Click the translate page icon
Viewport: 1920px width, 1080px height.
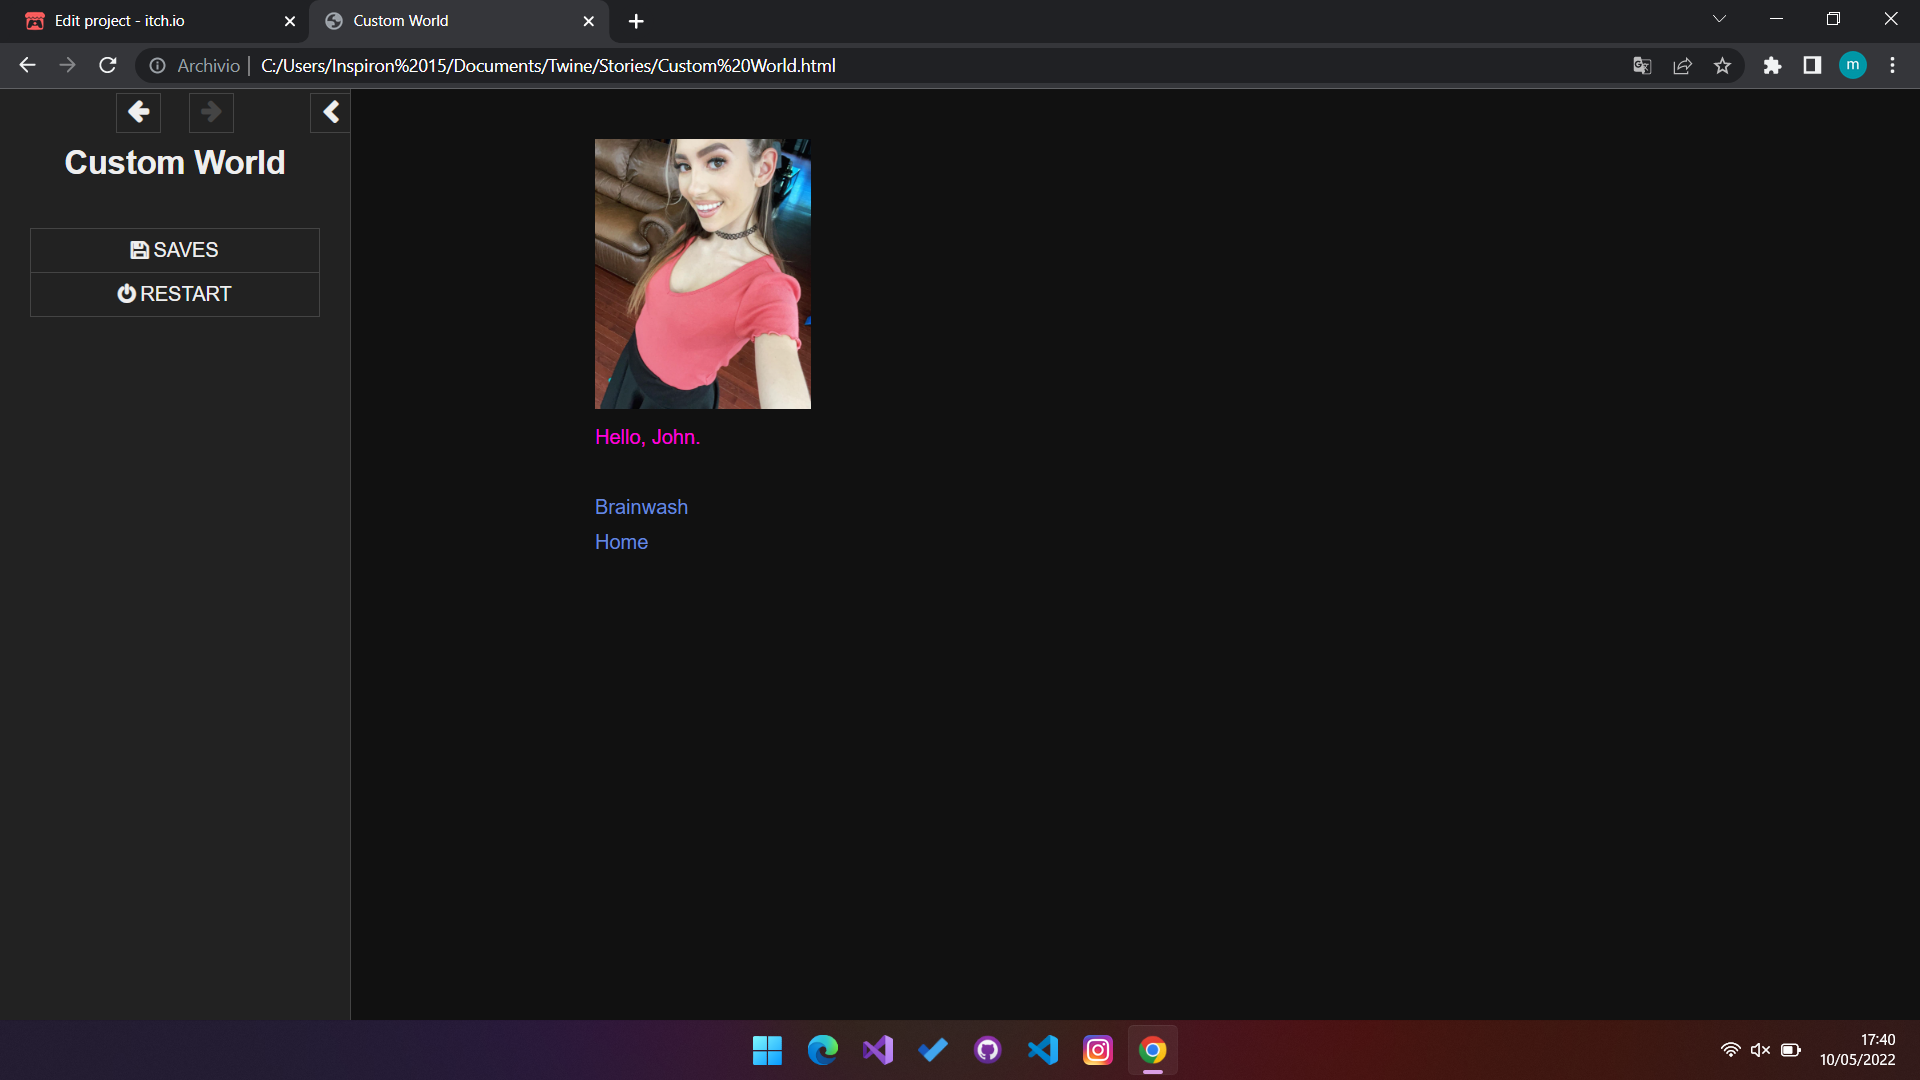point(1642,65)
